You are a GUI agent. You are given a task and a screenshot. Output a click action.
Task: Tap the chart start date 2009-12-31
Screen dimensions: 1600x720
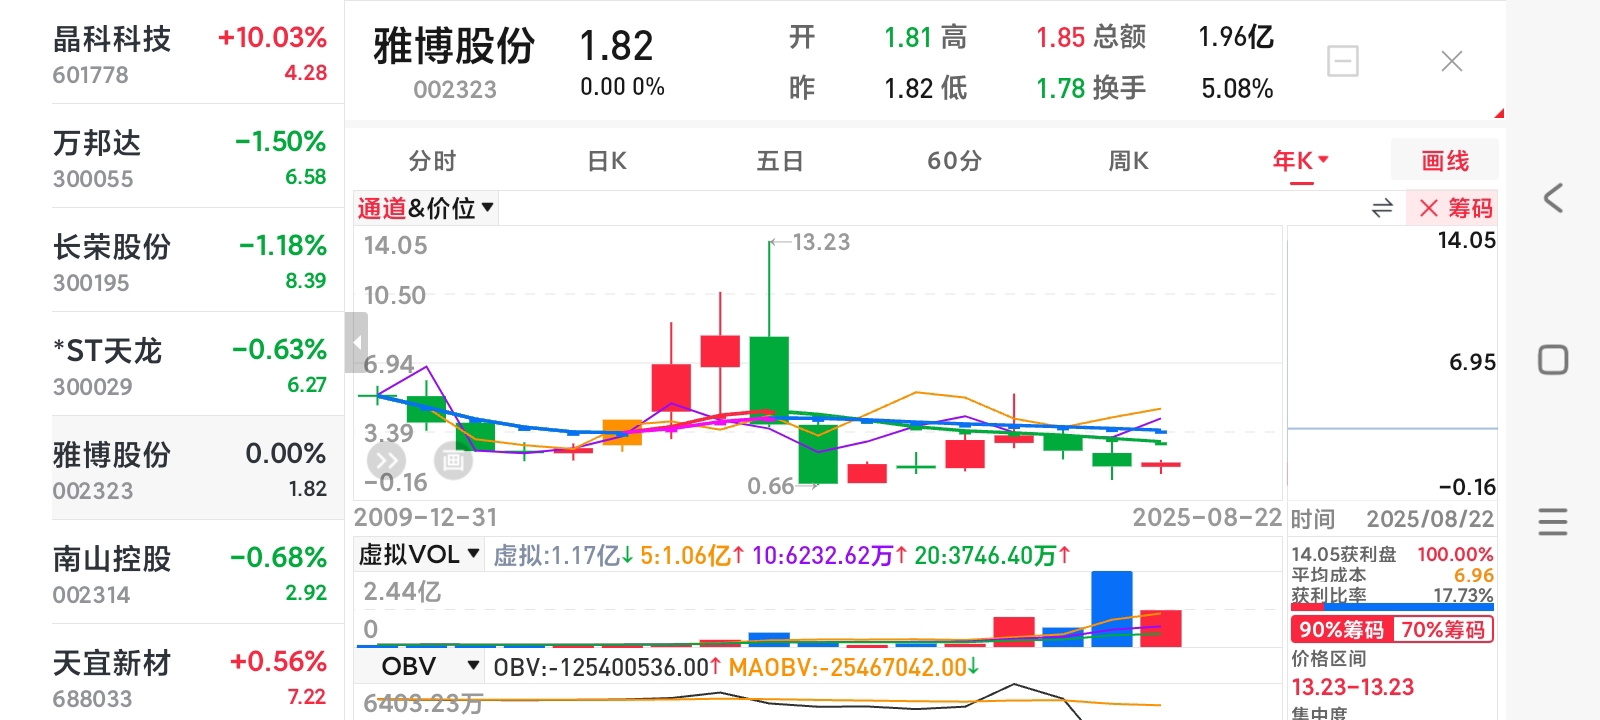426,517
